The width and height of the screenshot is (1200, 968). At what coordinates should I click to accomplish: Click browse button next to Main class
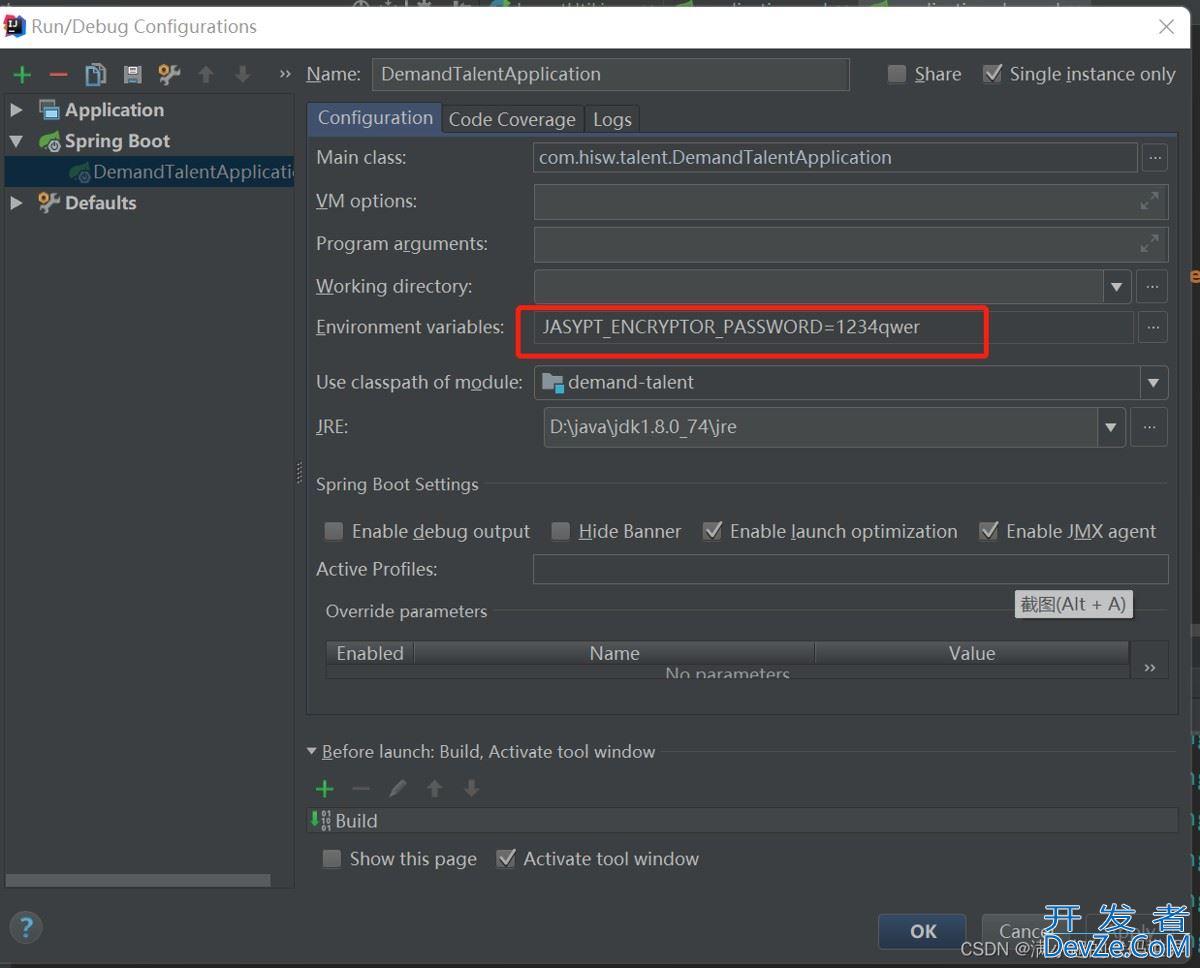1154,158
